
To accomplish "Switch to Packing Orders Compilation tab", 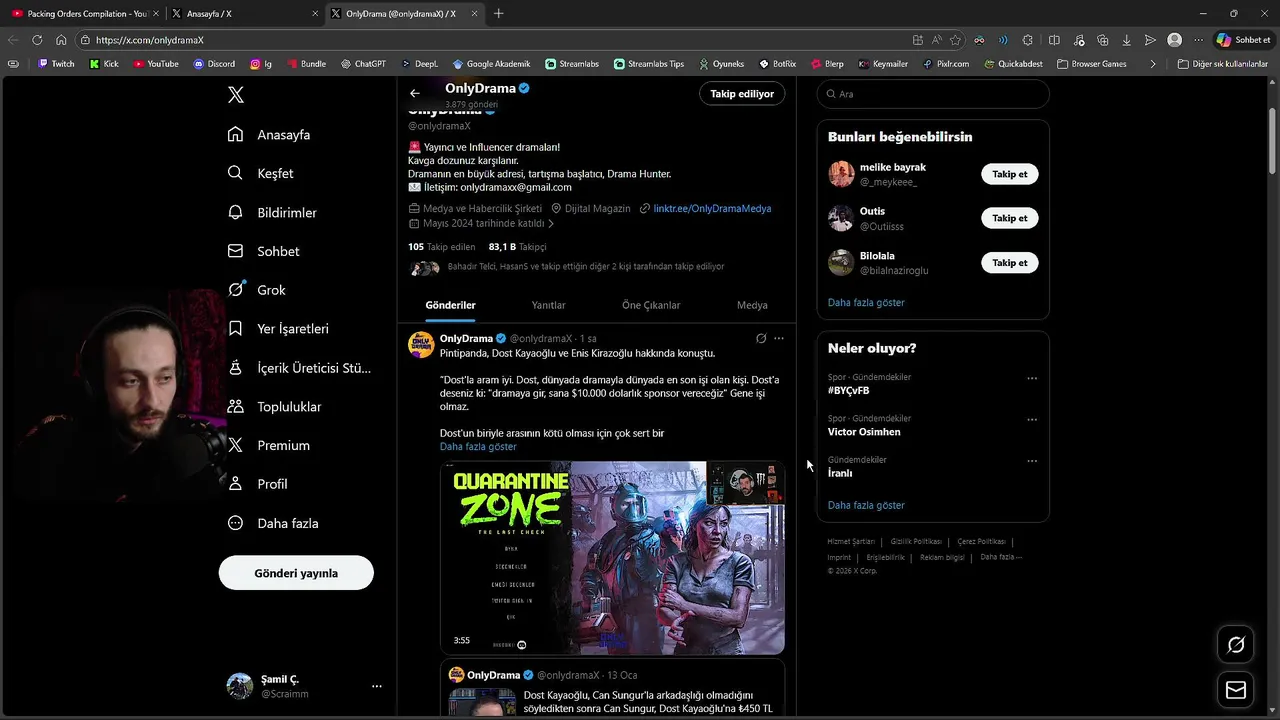I will click(x=84, y=13).
